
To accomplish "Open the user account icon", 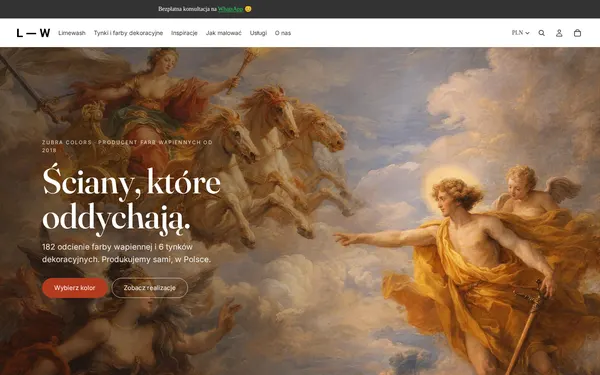I will (x=559, y=33).
